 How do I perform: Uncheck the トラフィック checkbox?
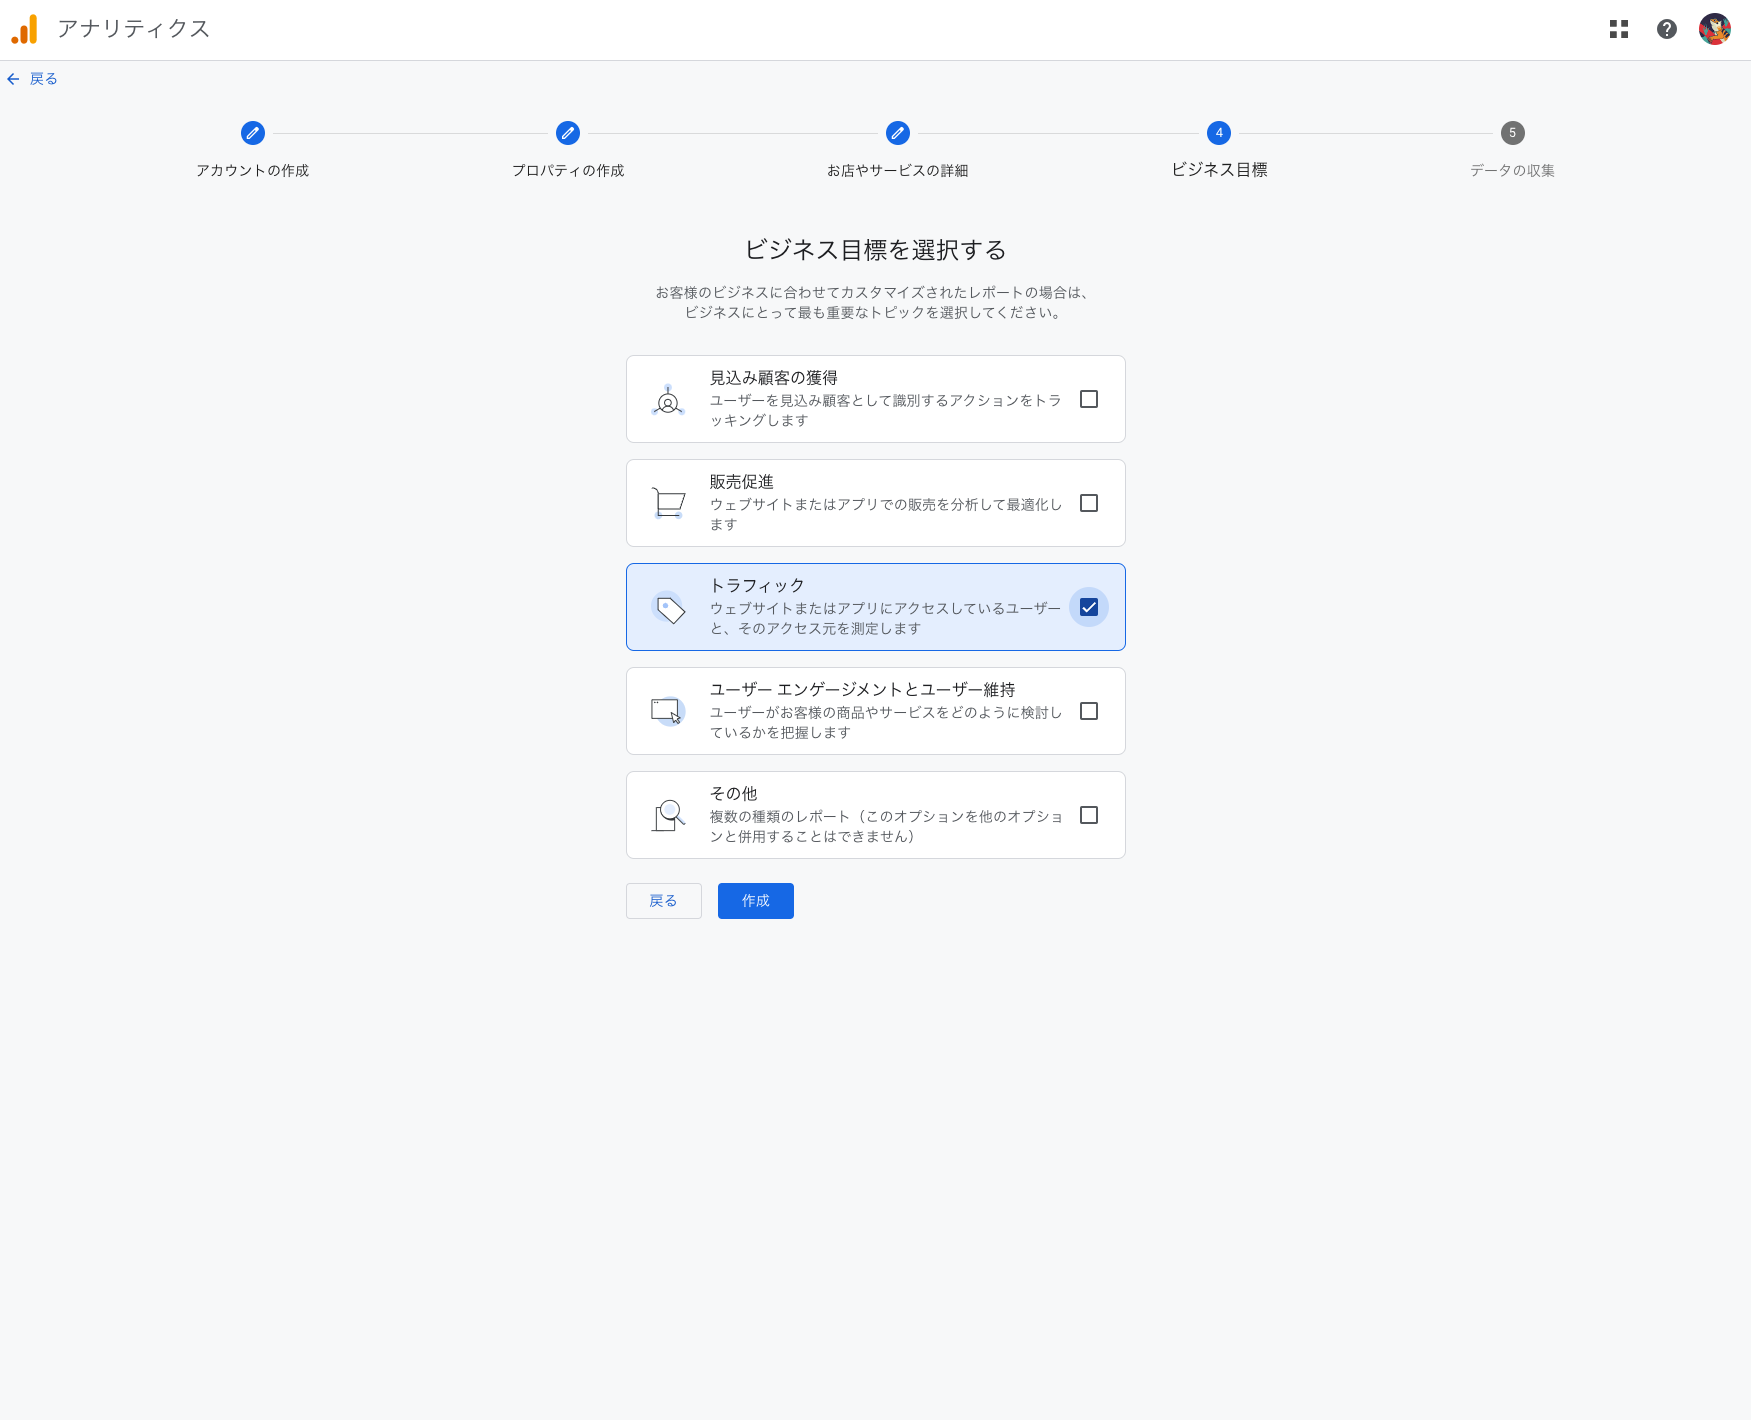point(1089,607)
